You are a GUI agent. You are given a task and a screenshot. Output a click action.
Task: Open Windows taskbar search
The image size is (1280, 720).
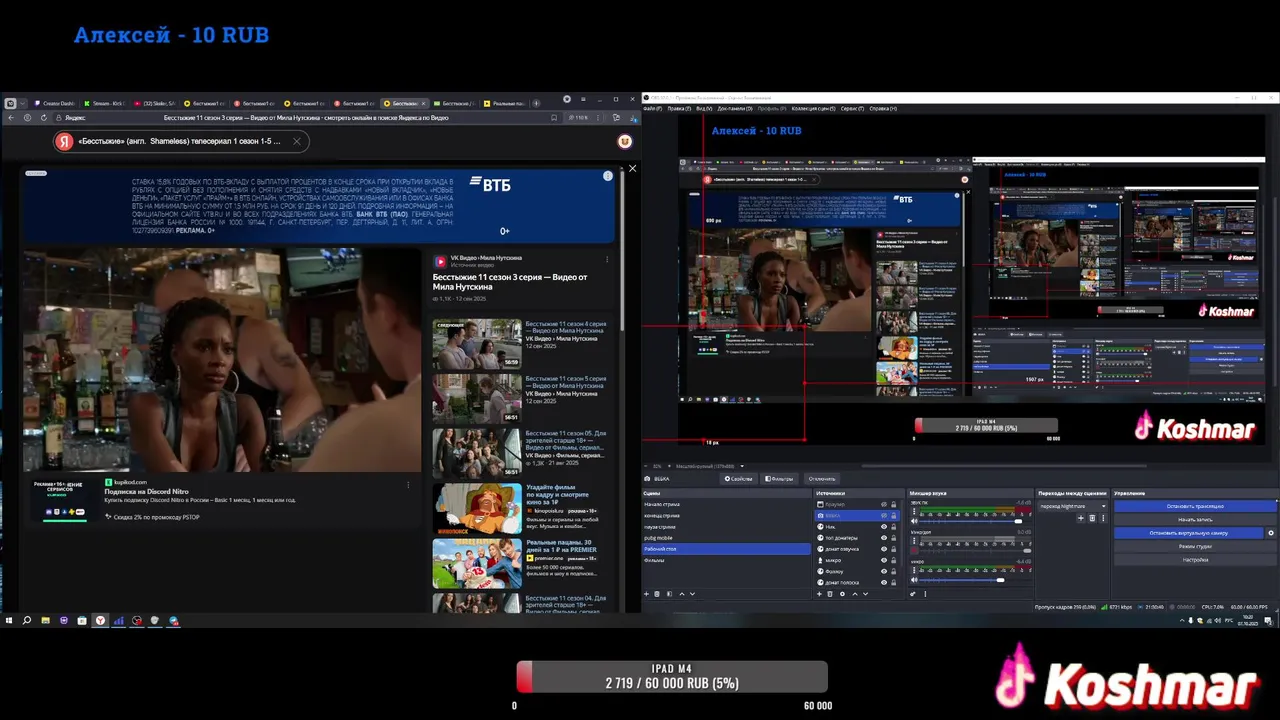pos(27,620)
